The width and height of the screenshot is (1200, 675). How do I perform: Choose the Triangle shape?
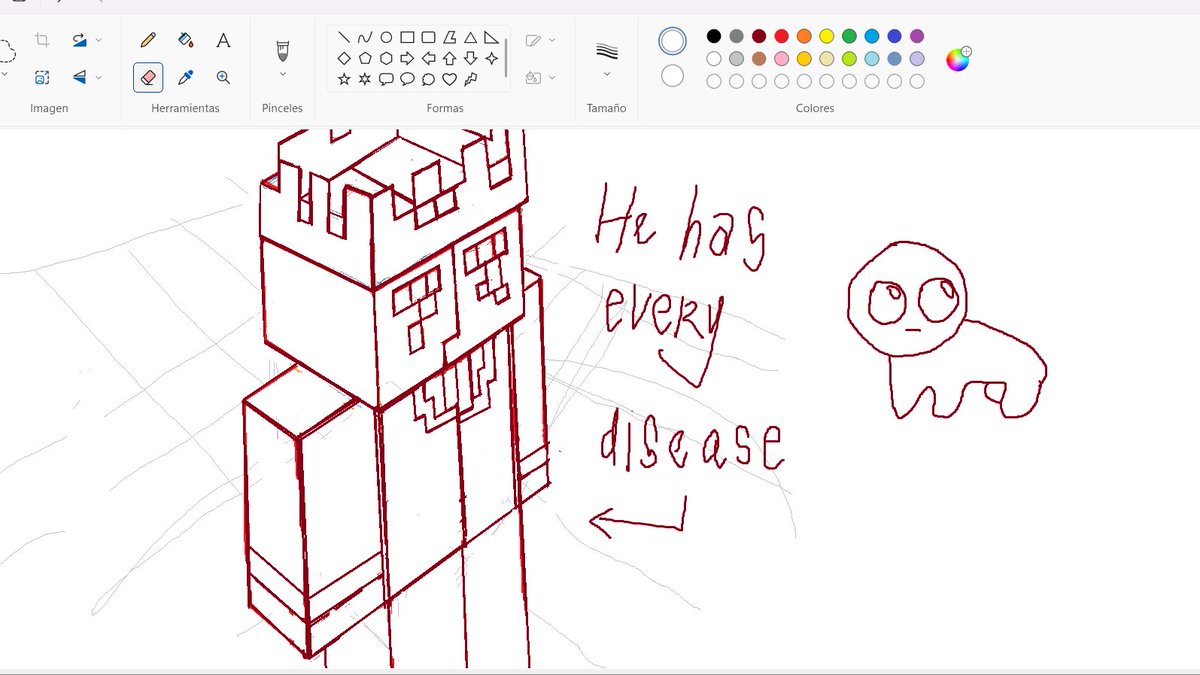coord(470,38)
